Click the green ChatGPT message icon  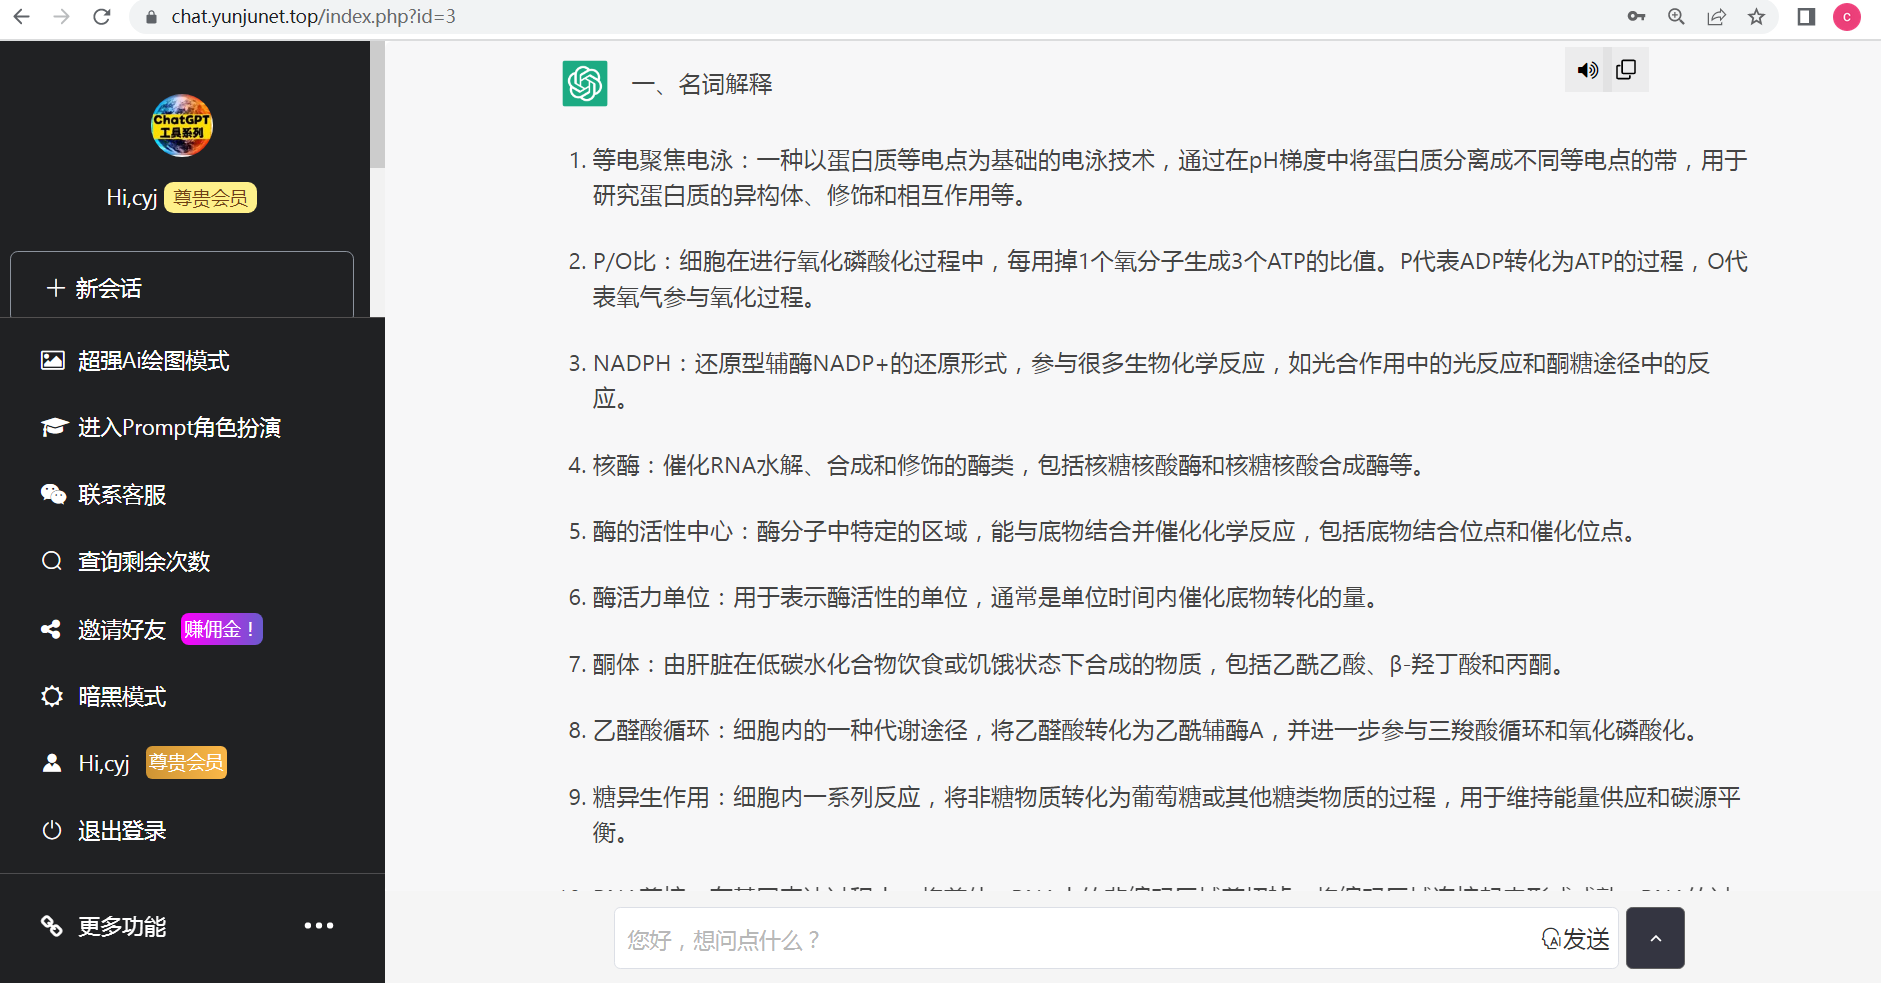[585, 84]
